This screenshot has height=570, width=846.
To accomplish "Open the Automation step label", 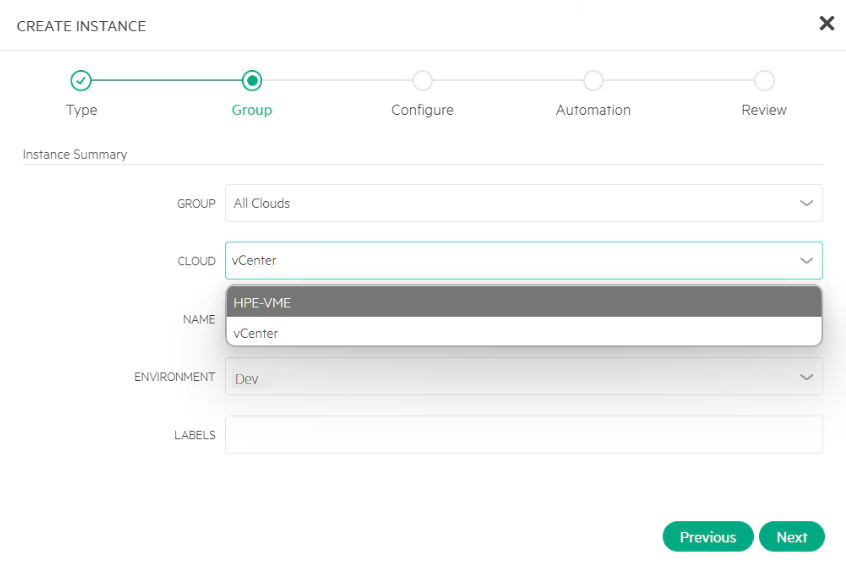I will click(593, 110).
